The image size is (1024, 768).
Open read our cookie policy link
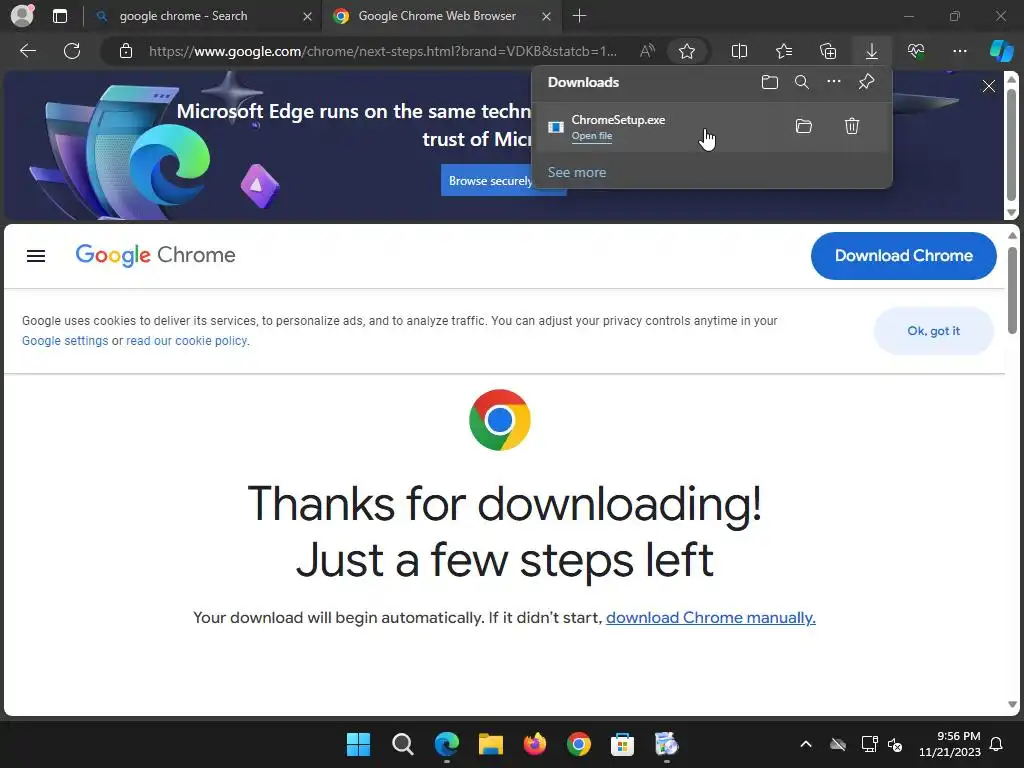[187, 341]
